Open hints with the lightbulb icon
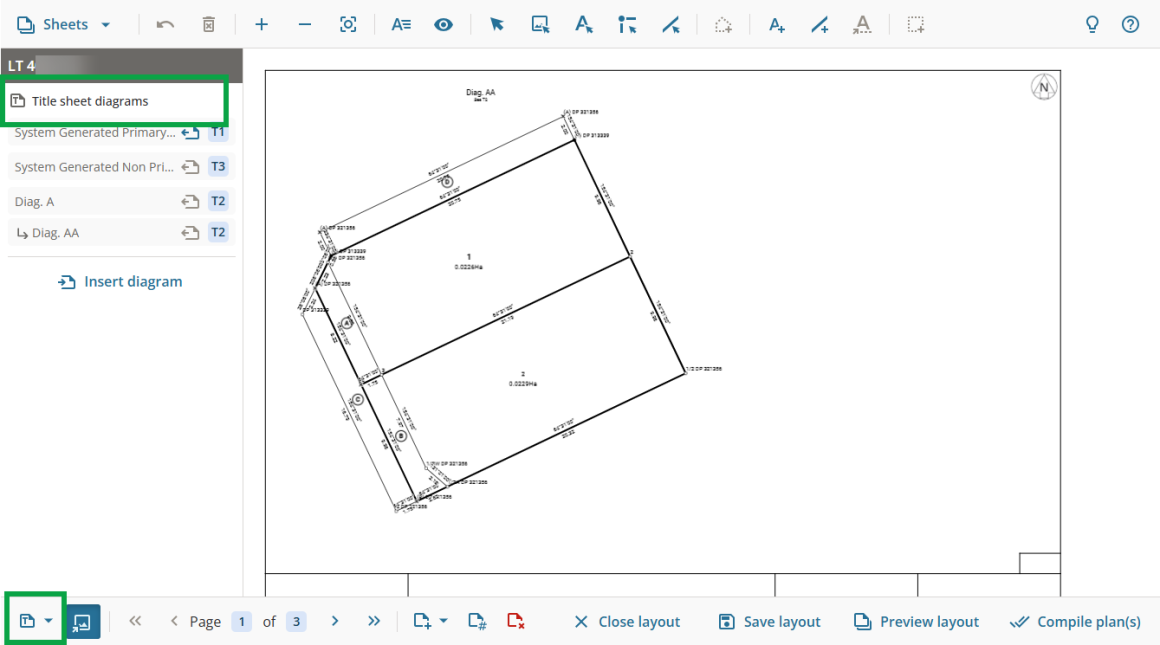The width and height of the screenshot is (1160, 645). point(1092,24)
